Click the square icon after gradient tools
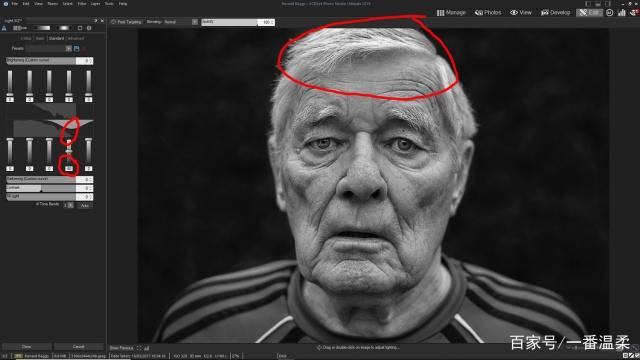This screenshot has height=360, width=640. 80,28
